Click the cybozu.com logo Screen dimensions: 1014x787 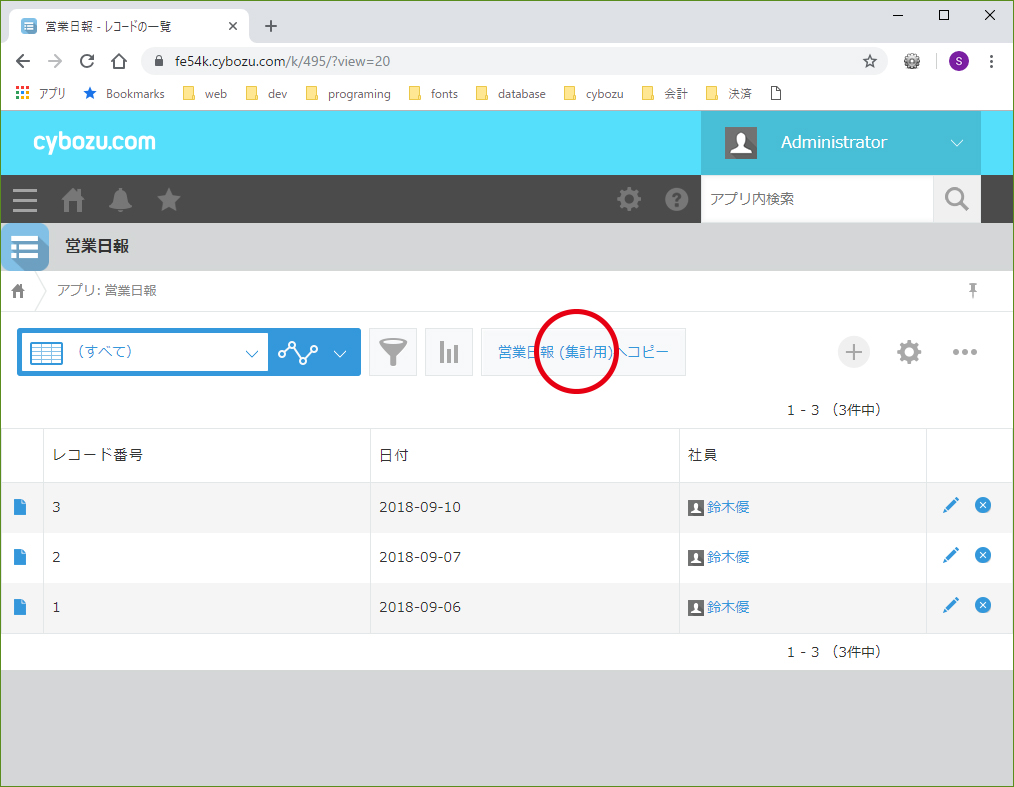click(94, 142)
